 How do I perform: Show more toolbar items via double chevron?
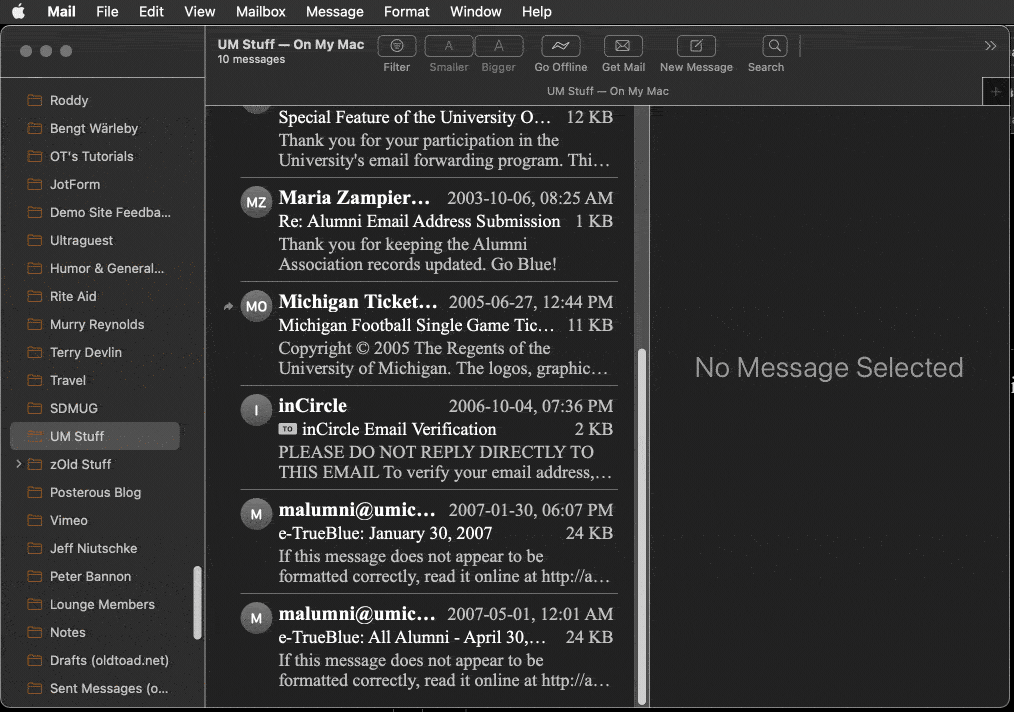pyautogui.click(x=990, y=46)
